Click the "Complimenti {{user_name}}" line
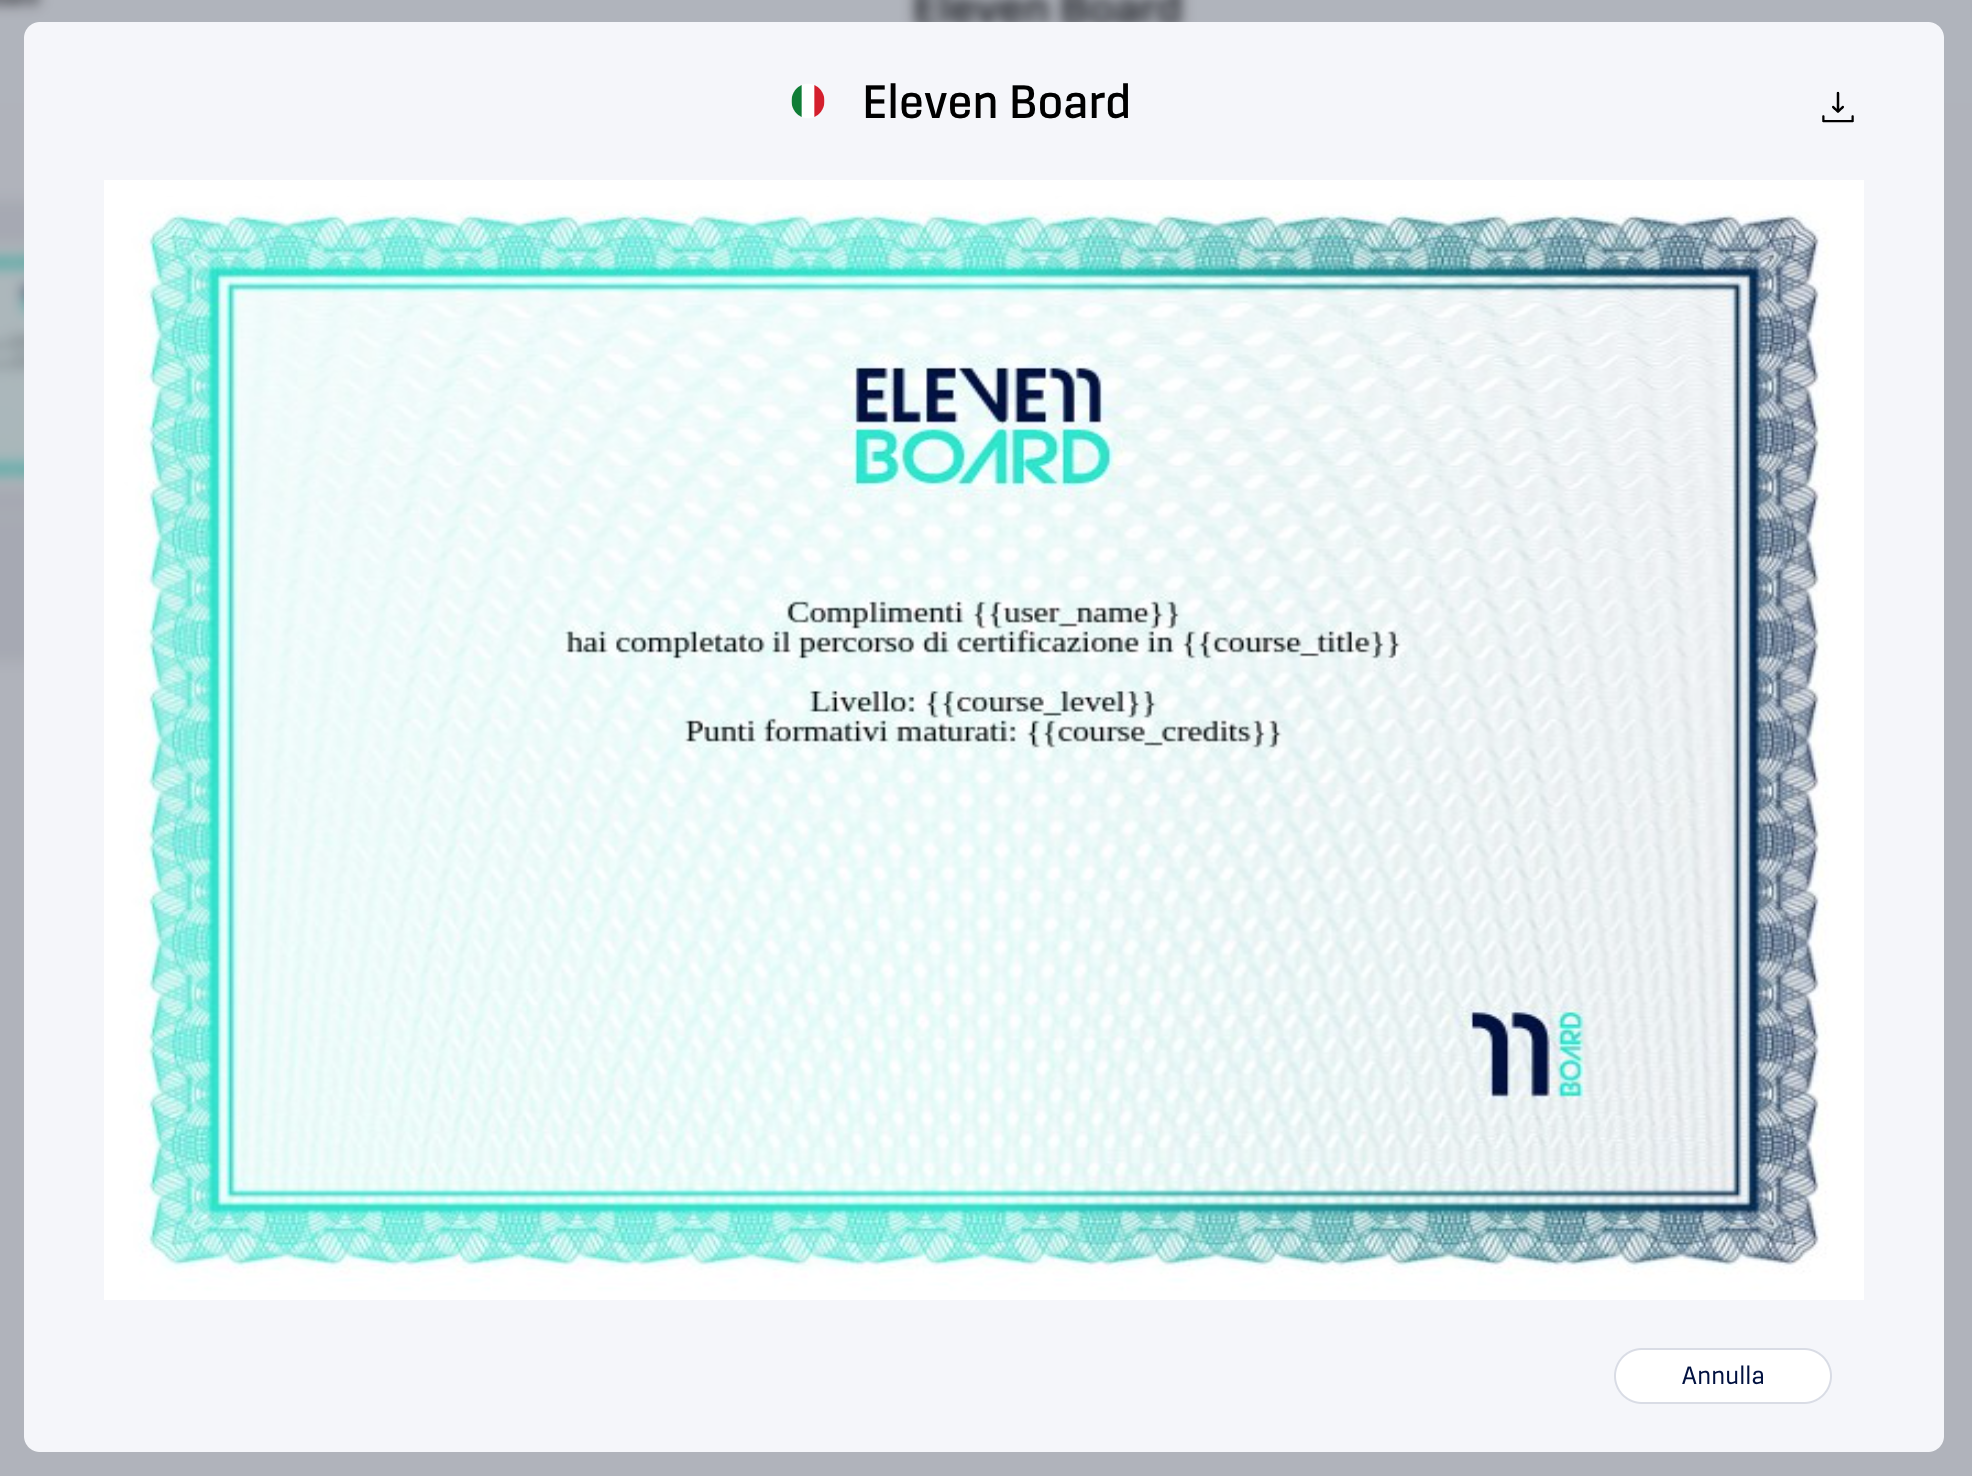 coord(983,612)
